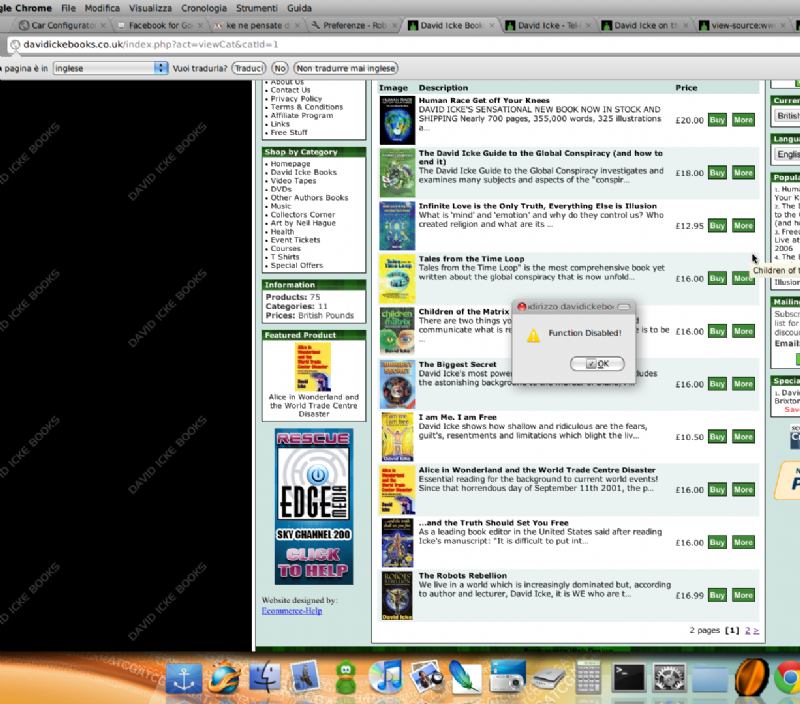The image size is (800, 704).
Task: Launch Calculator from the Dock
Action: pos(588,677)
